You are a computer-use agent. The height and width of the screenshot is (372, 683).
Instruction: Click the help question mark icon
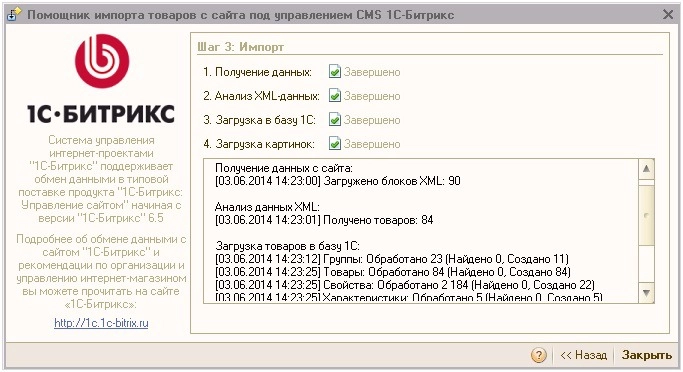[x=538, y=355]
